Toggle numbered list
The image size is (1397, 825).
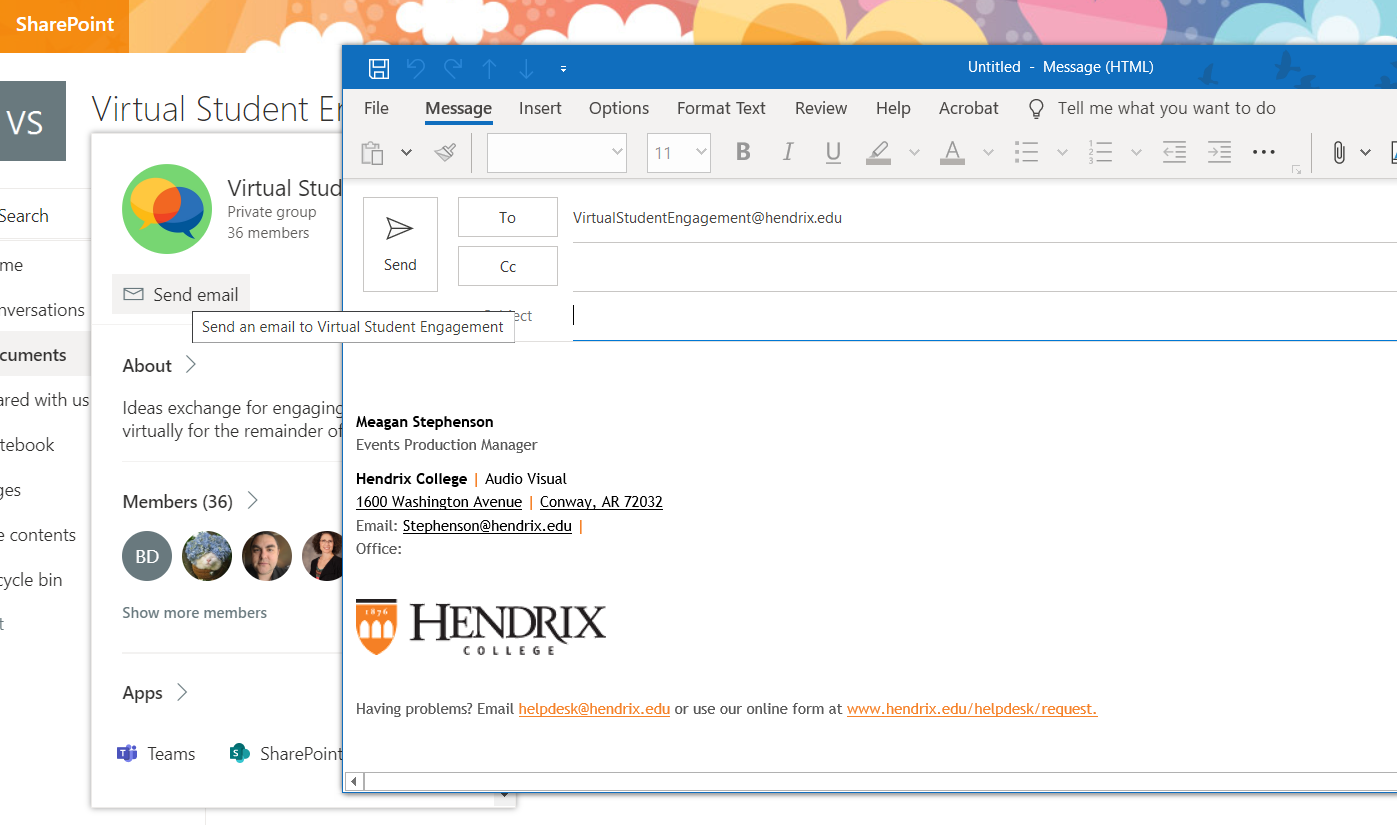click(x=1100, y=152)
